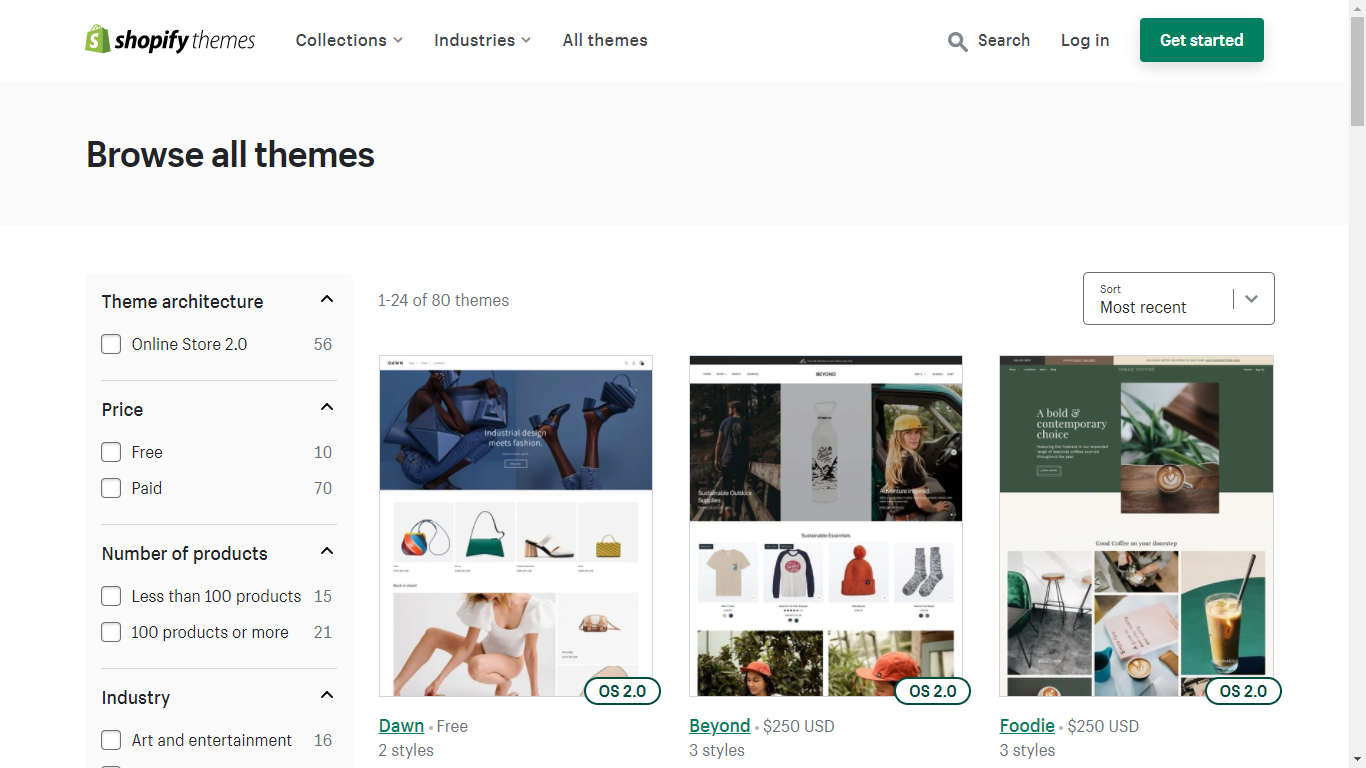Viewport: 1366px width, 768px height.
Task: Click the Number of products section title
Action: coord(185,553)
